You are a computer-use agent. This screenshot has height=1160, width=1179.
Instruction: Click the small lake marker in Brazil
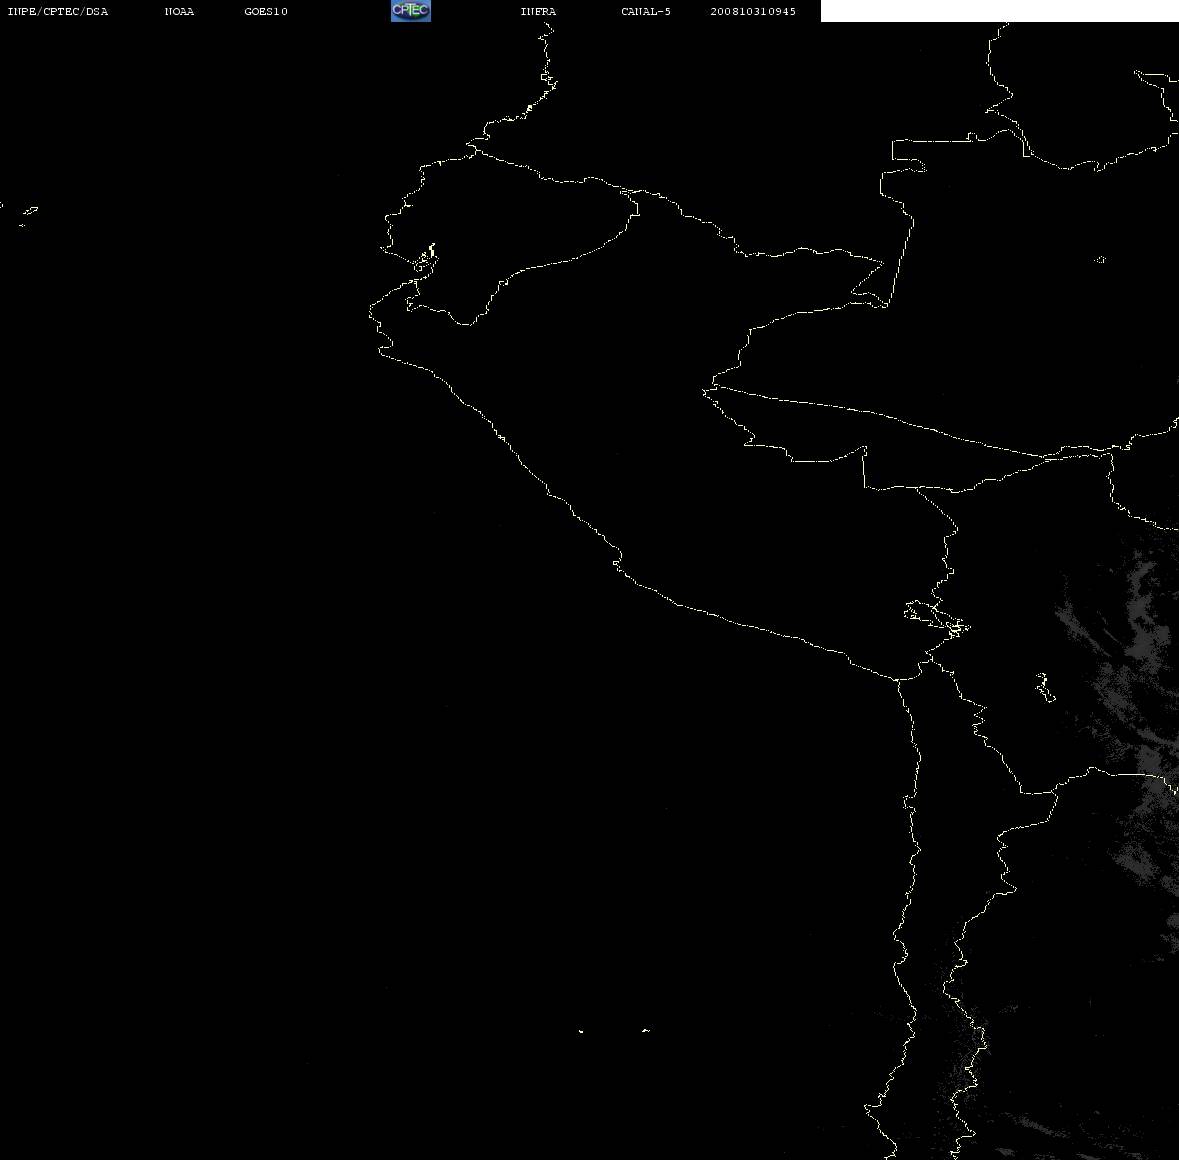1100,259
